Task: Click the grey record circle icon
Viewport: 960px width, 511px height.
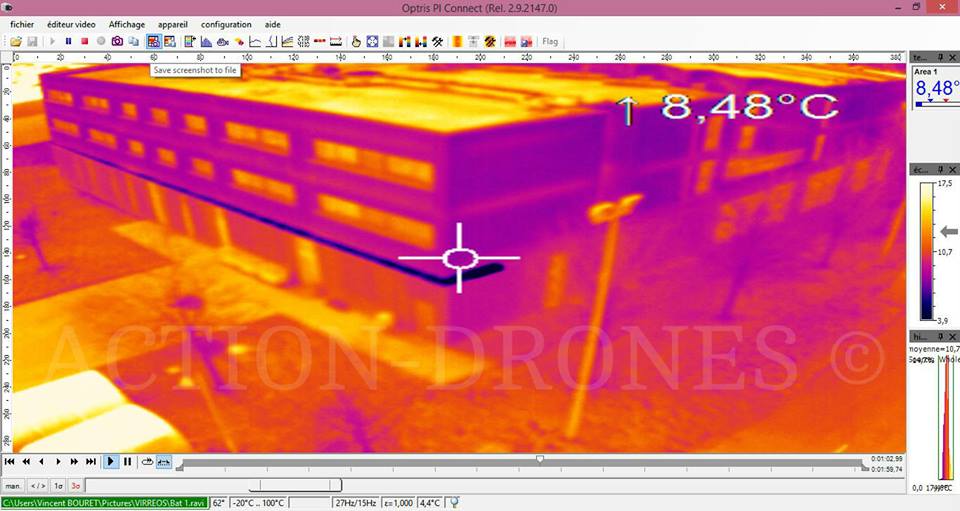Action: [x=101, y=41]
